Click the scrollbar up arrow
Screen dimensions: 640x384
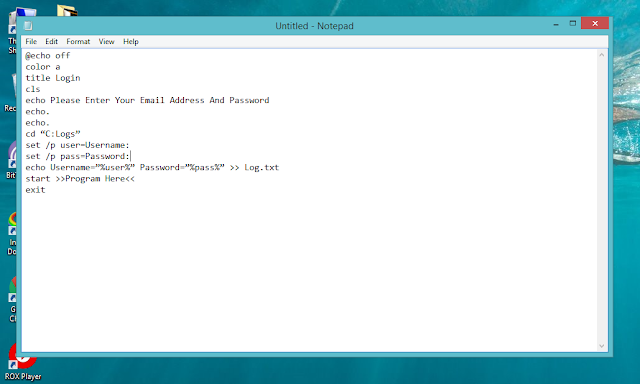click(602, 55)
